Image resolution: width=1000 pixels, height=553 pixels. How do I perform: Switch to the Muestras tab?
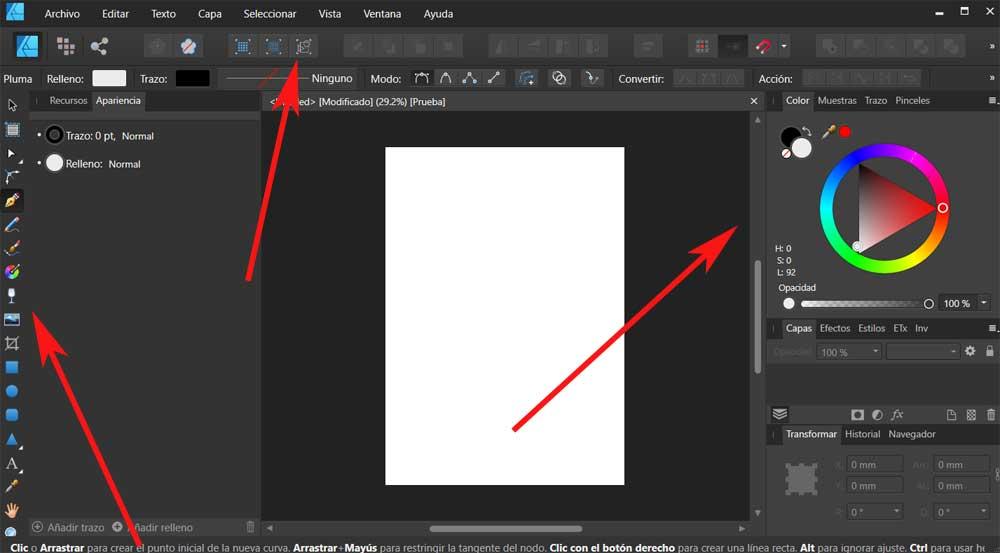(x=837, y=101)
